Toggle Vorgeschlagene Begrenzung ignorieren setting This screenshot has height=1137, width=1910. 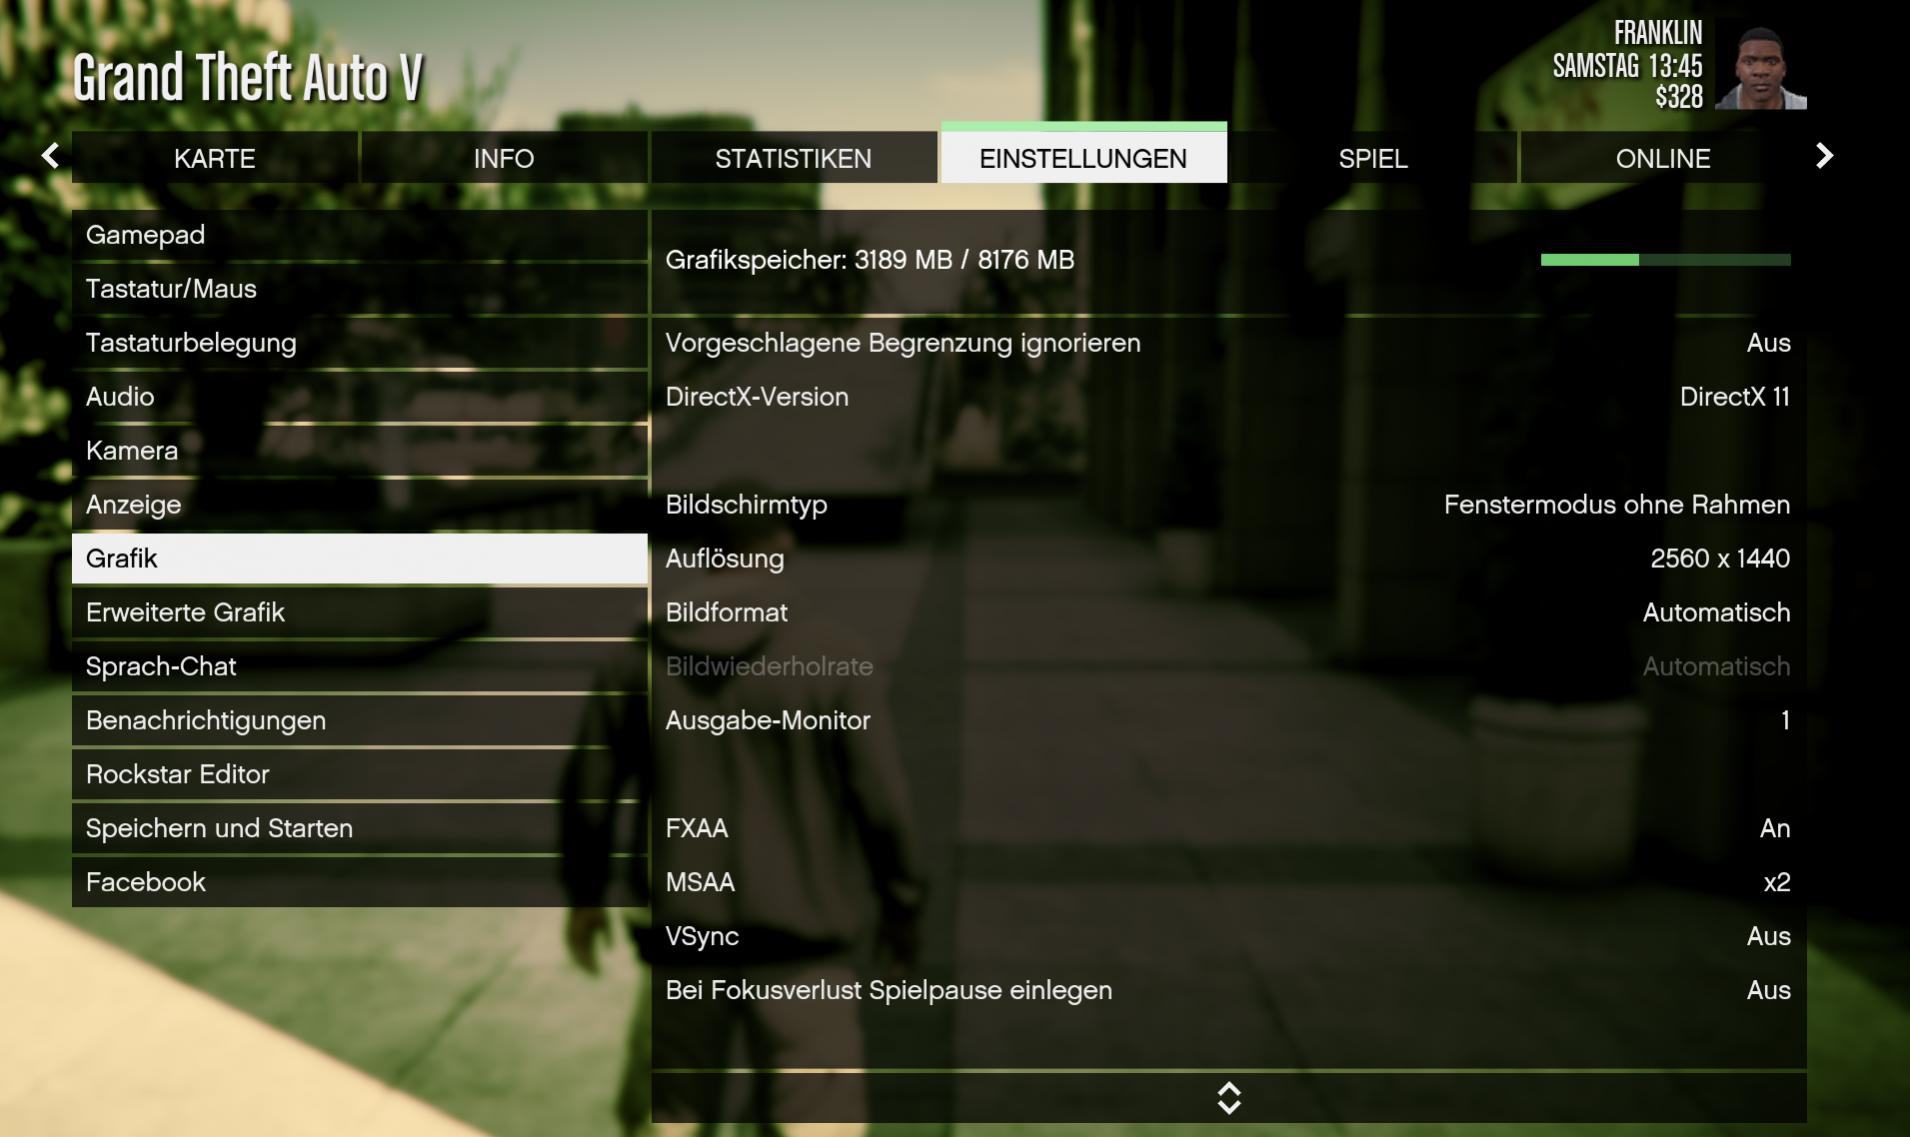(x=1229, y=343)
